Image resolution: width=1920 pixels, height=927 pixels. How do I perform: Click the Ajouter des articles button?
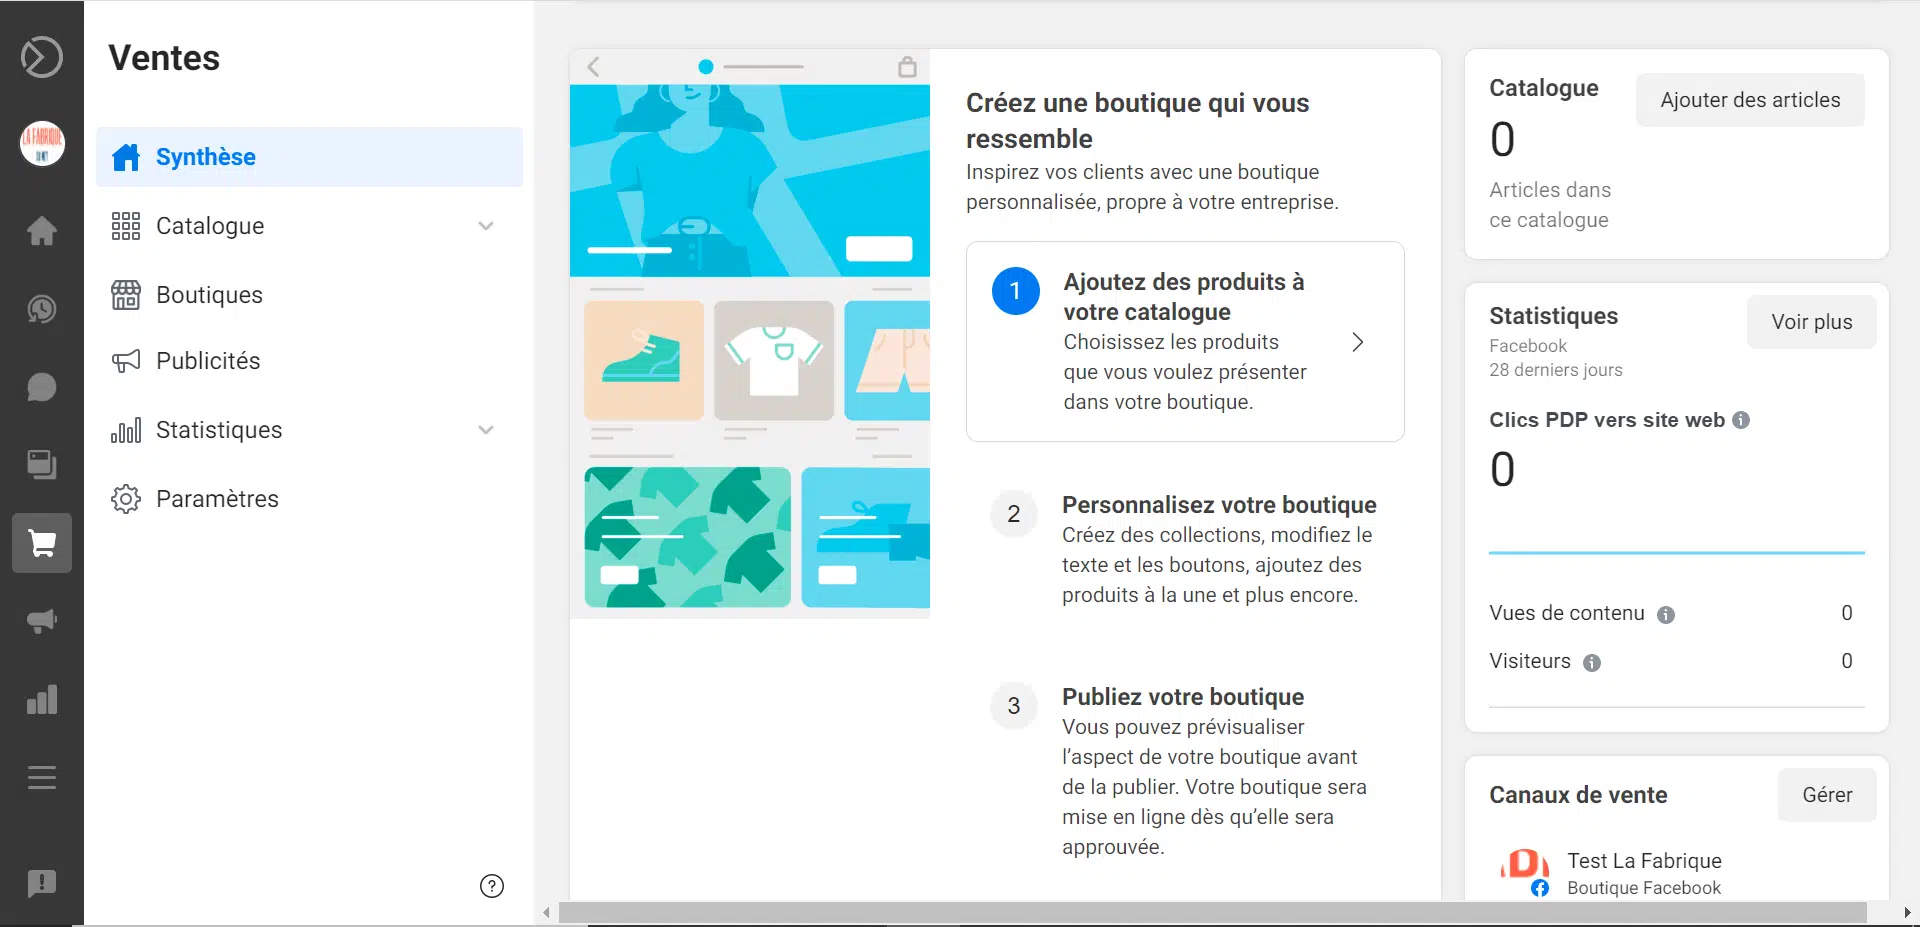click(x=1749, y=100)
